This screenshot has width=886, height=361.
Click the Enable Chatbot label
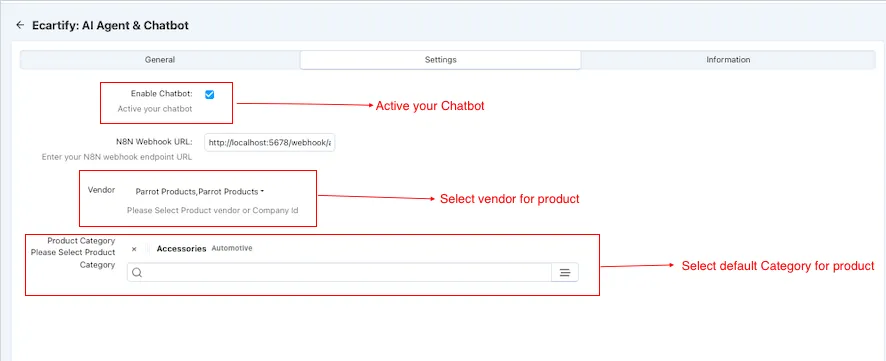(x=162, y=93)
